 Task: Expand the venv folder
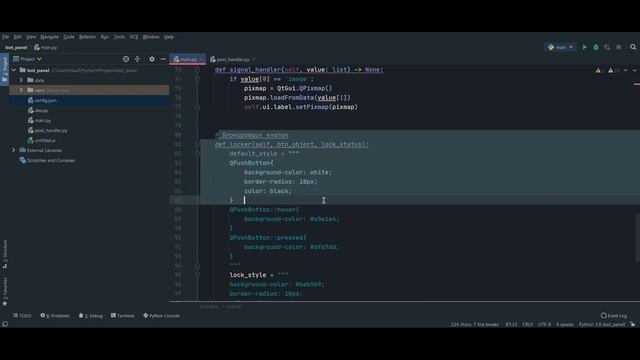21,90
